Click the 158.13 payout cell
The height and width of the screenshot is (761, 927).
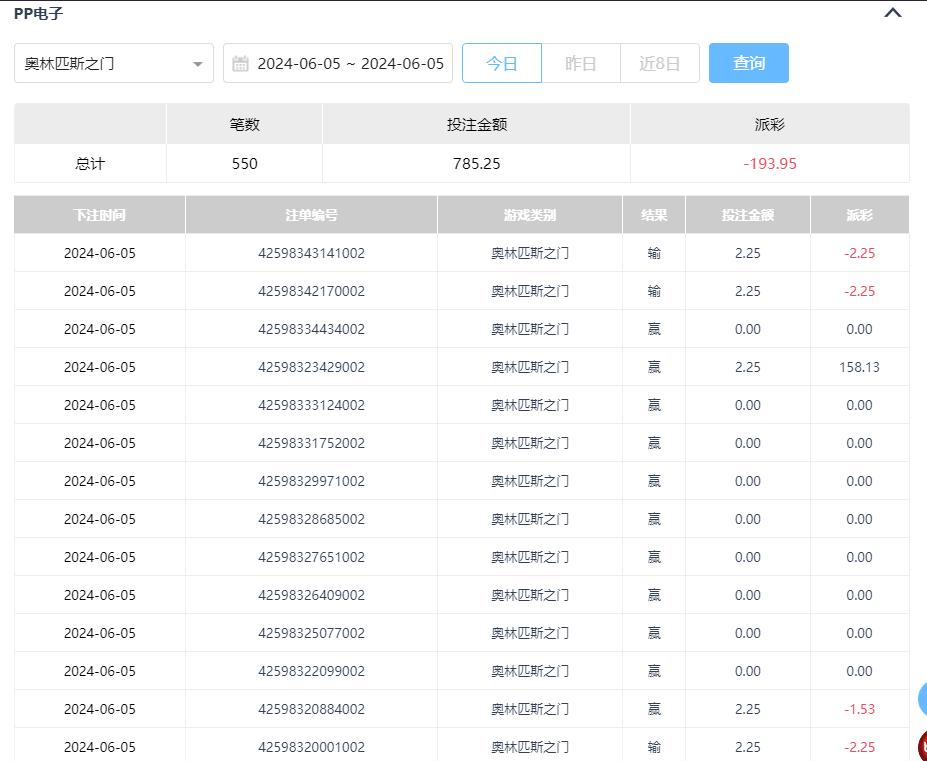[859, 367]
